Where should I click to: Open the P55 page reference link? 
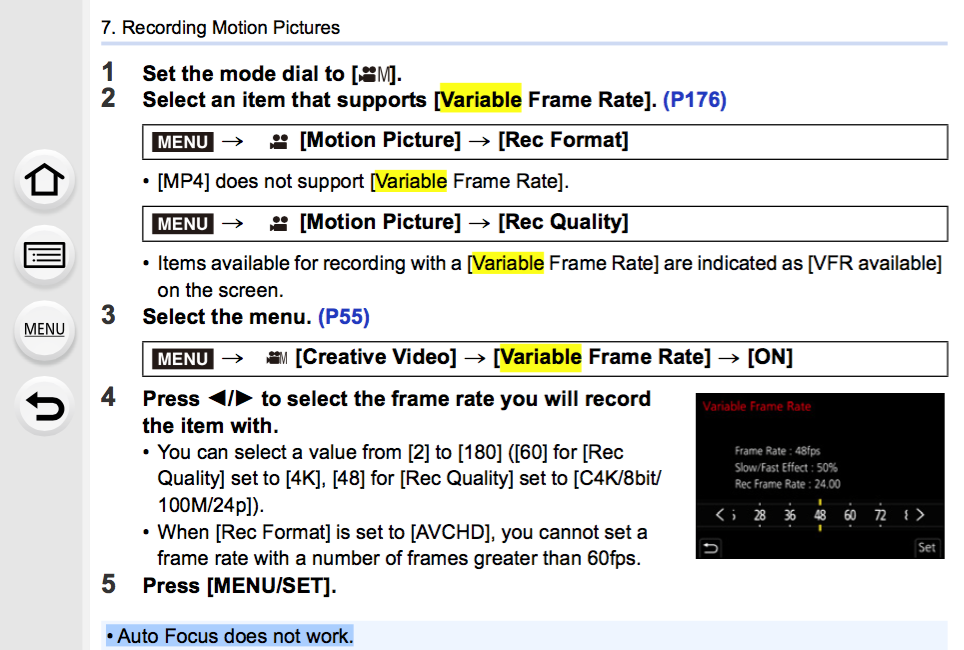pyautogui.click(x=344, y=317)
